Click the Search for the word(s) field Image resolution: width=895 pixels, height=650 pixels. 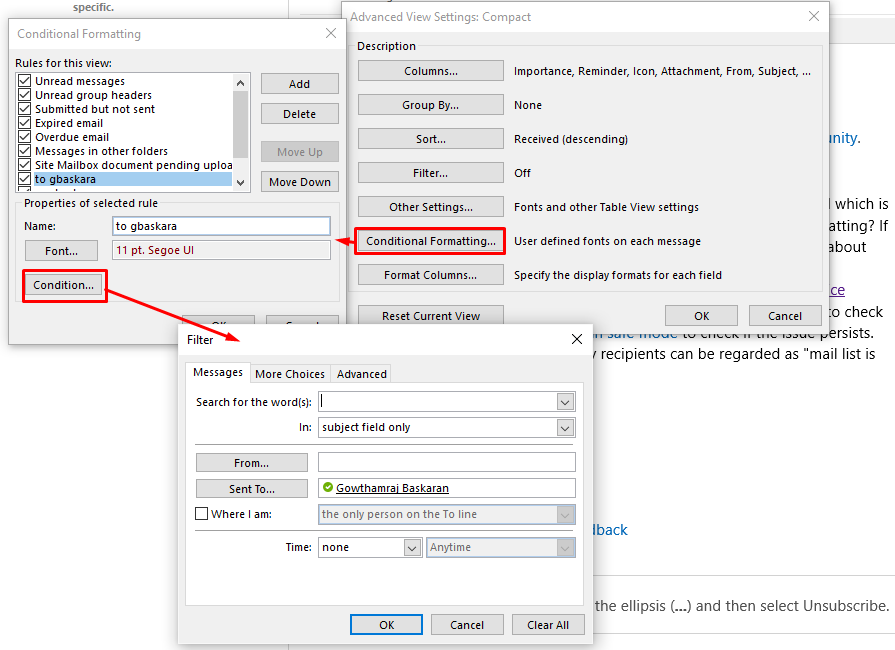[438, 402]
